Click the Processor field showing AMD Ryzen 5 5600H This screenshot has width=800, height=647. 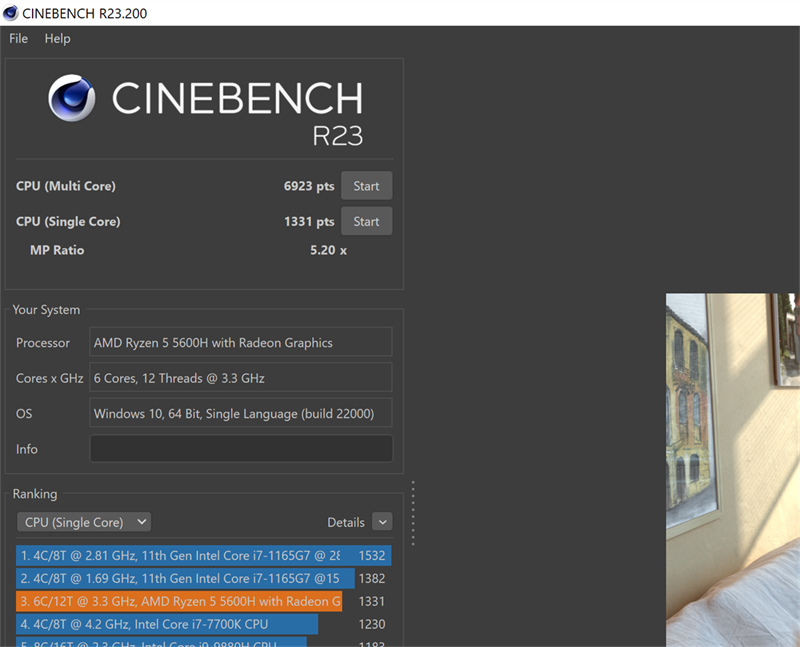(x=240, y=341)
